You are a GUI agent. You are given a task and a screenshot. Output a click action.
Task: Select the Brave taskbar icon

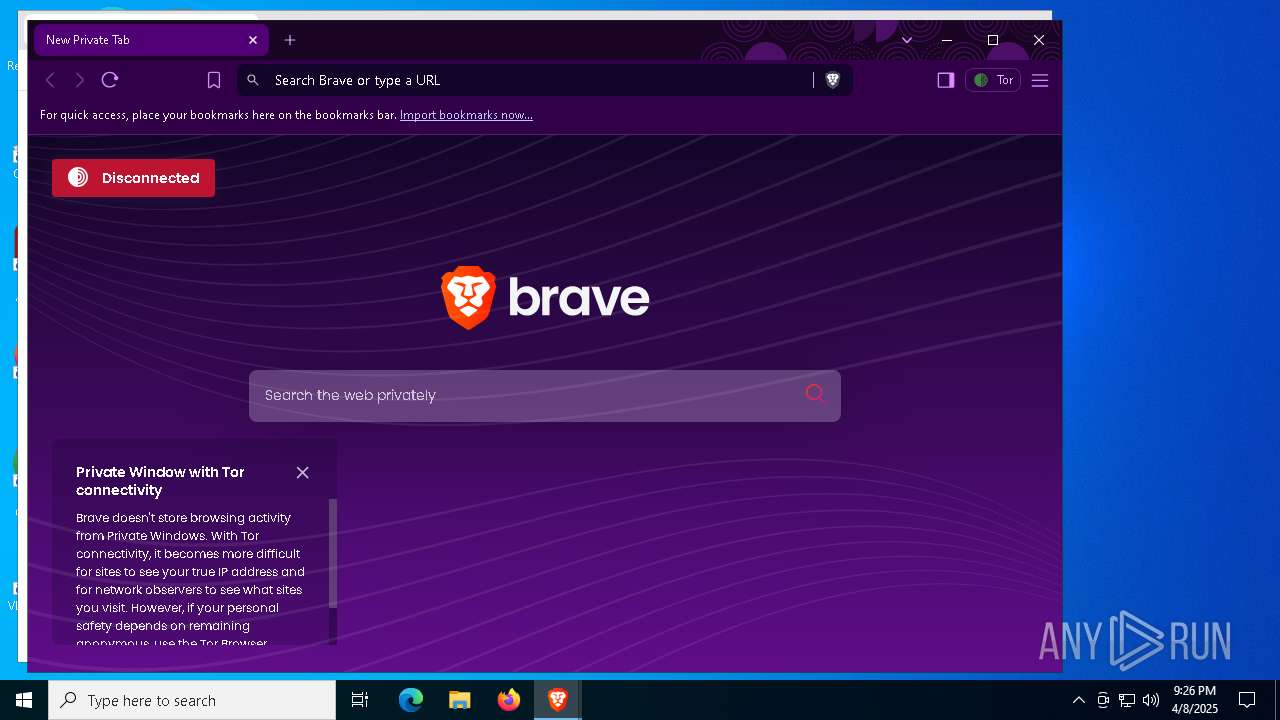(558, 700)
